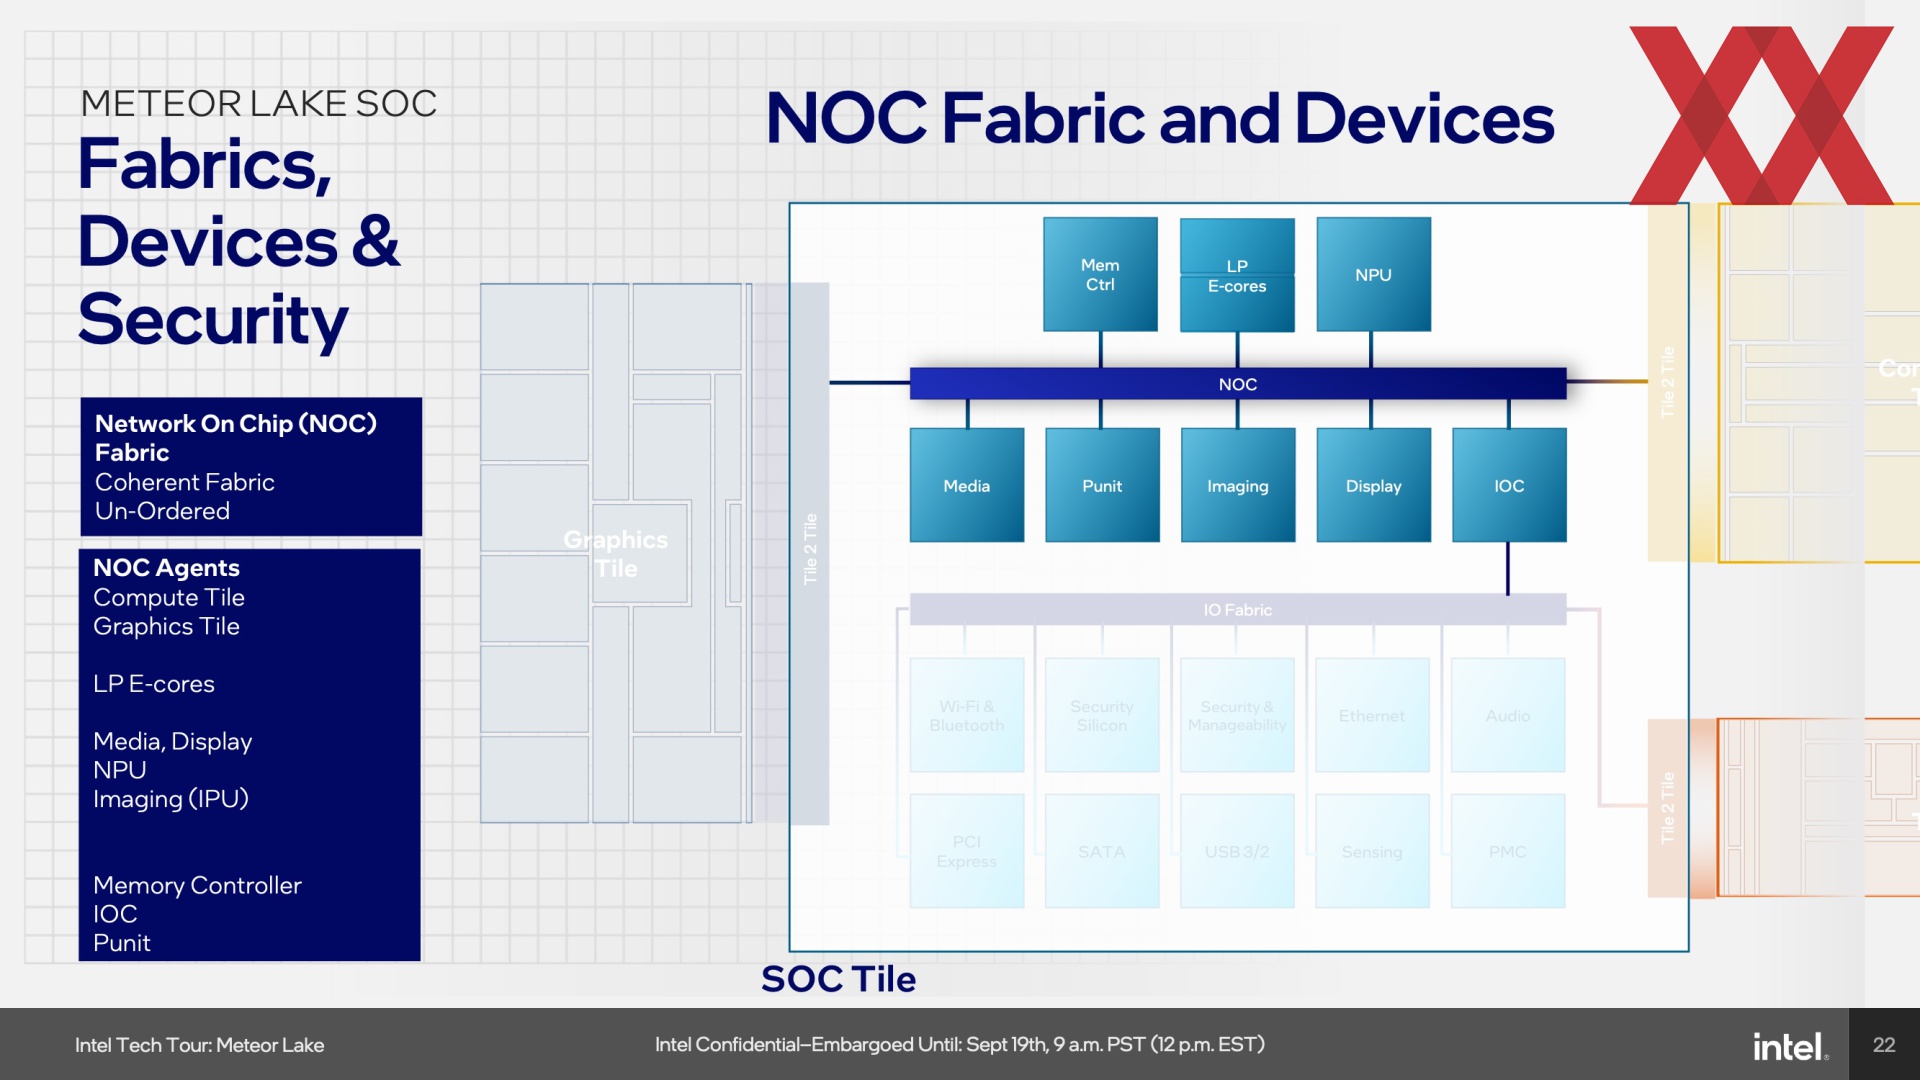Click the Coherent Fabric line
The height and width of the screenshot is (1080, 1920).
click(184, 482)
